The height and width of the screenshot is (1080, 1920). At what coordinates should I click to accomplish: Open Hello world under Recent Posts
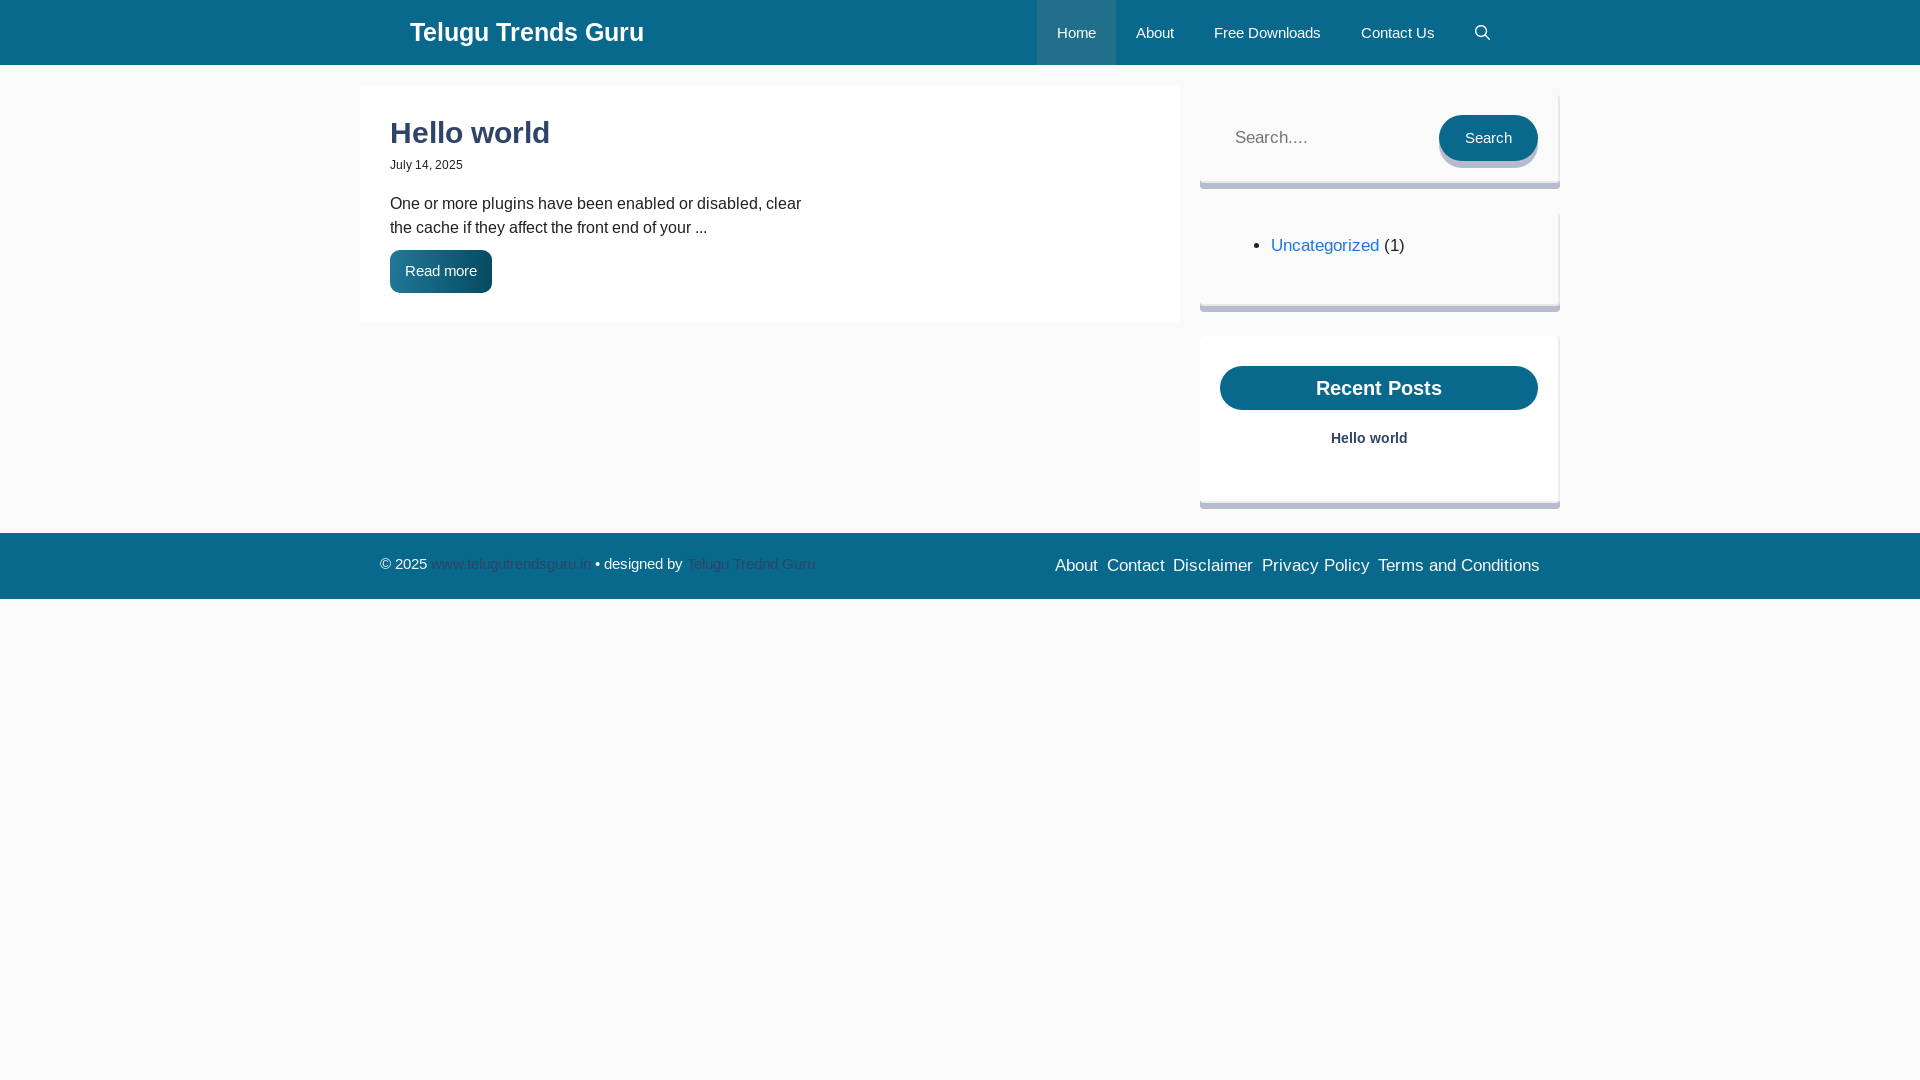click(x=1369, y=438)
